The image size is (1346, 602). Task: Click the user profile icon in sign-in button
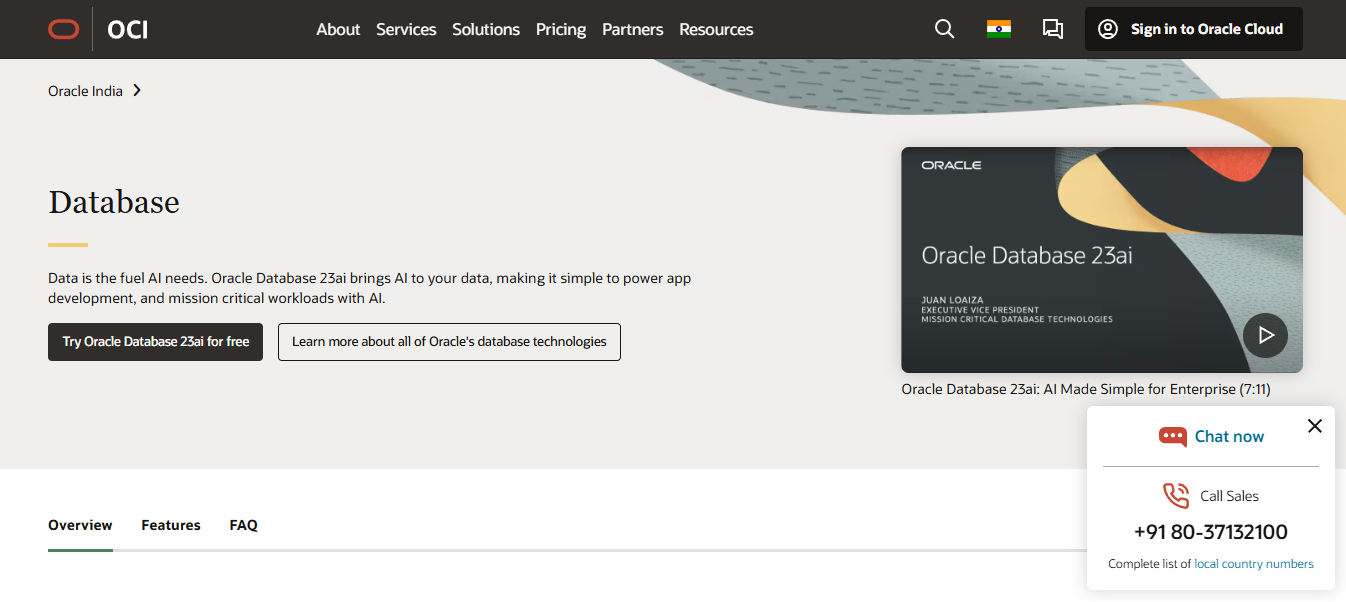pos(1107,29)
